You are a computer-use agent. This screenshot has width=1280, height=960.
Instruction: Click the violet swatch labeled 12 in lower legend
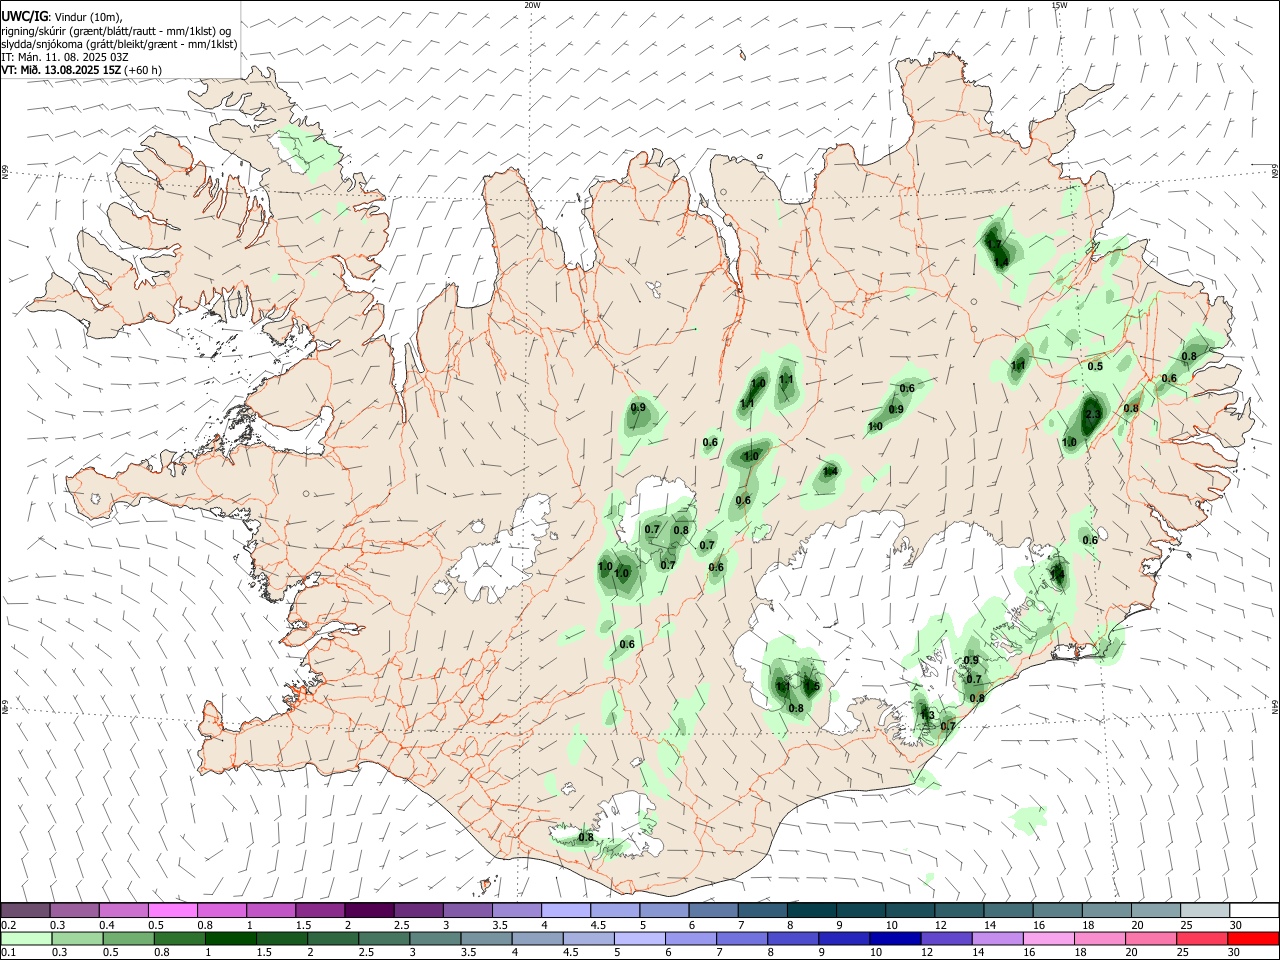tap(946, 939)
